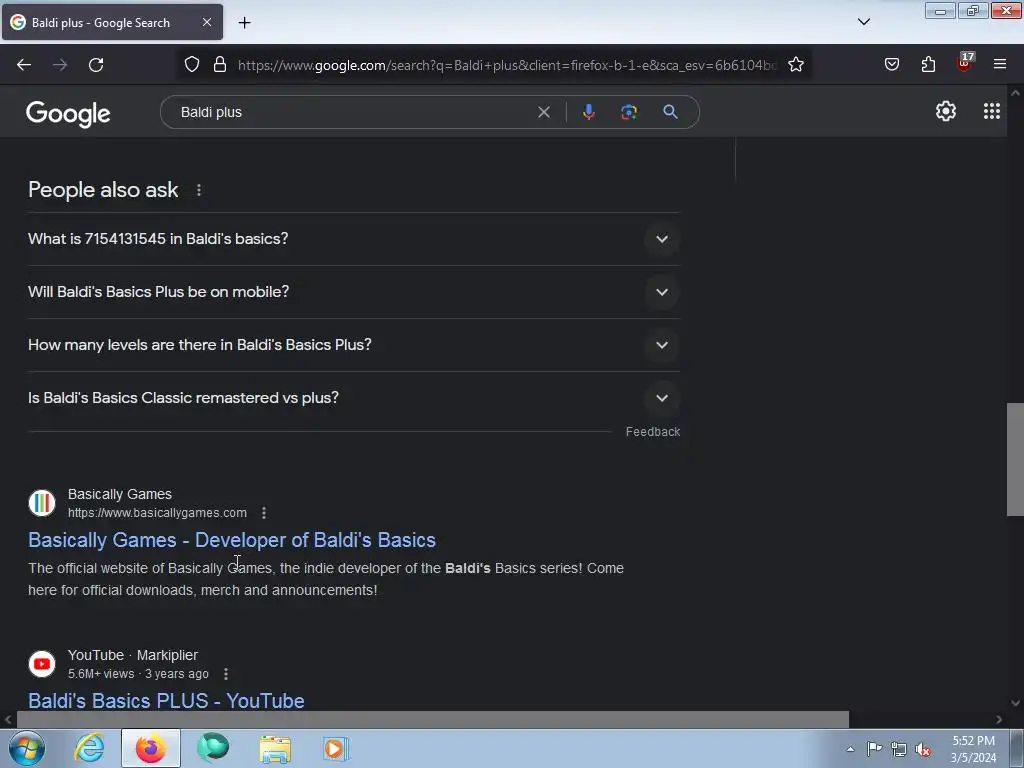The image size is (1024, 768).
Task: Click the vertical scrollbar thumb
Action: (x=1015, y=459)
